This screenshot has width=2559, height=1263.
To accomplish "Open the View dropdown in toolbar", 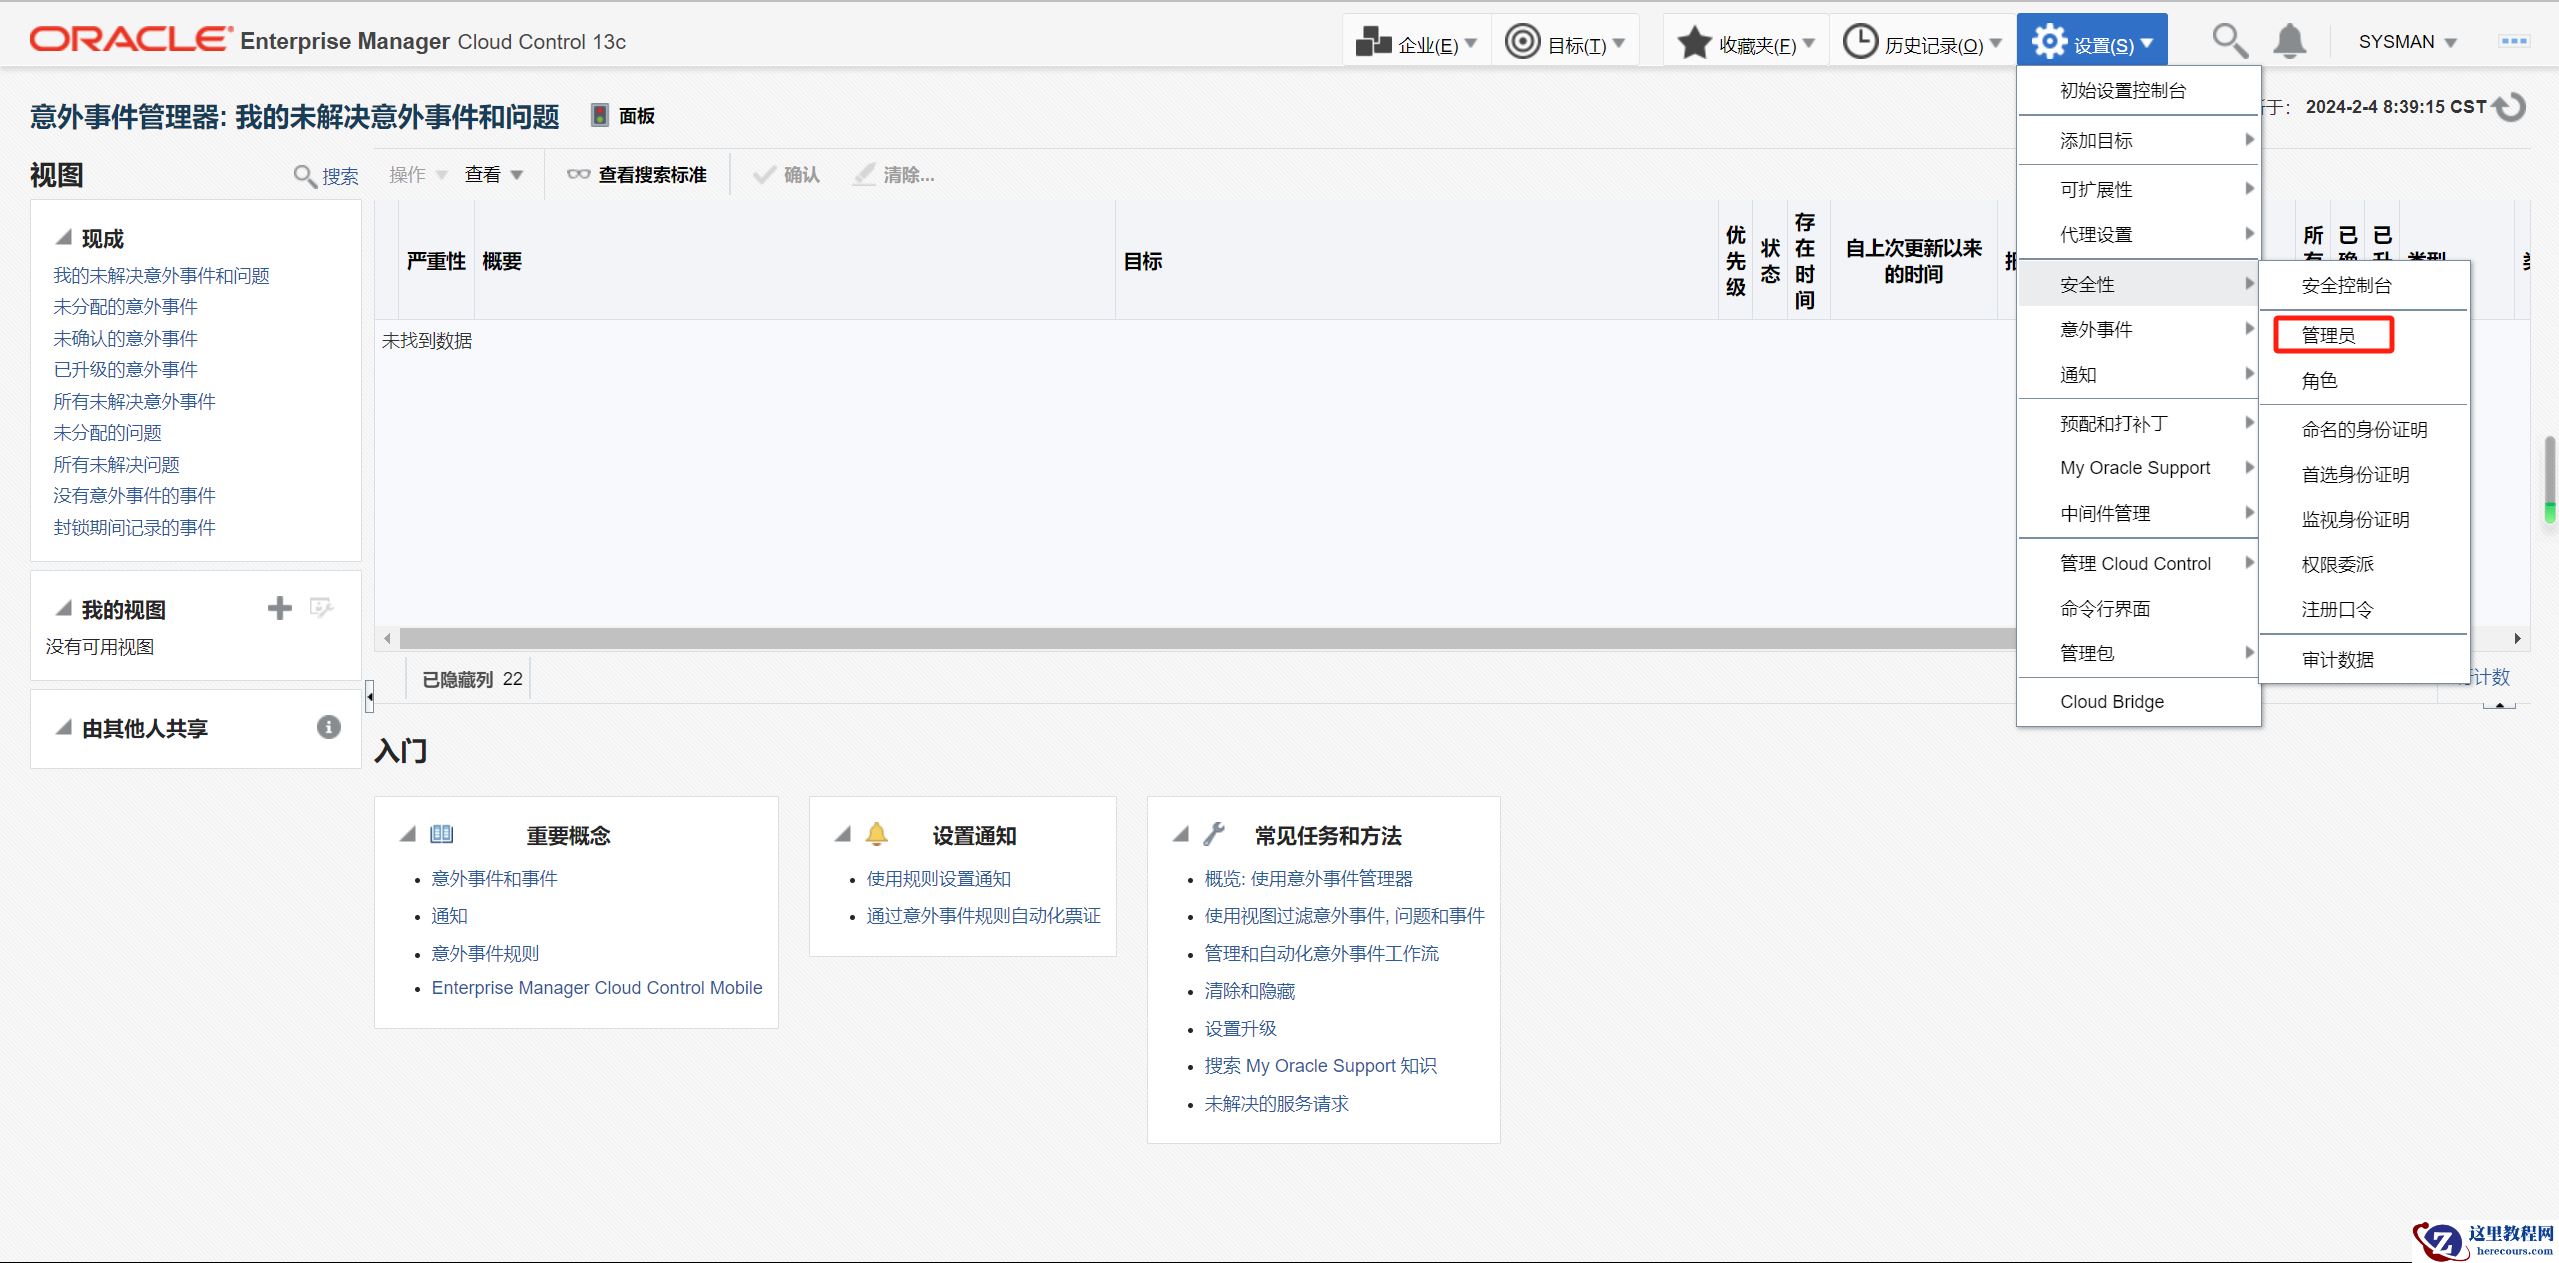I will coord(494,175).
